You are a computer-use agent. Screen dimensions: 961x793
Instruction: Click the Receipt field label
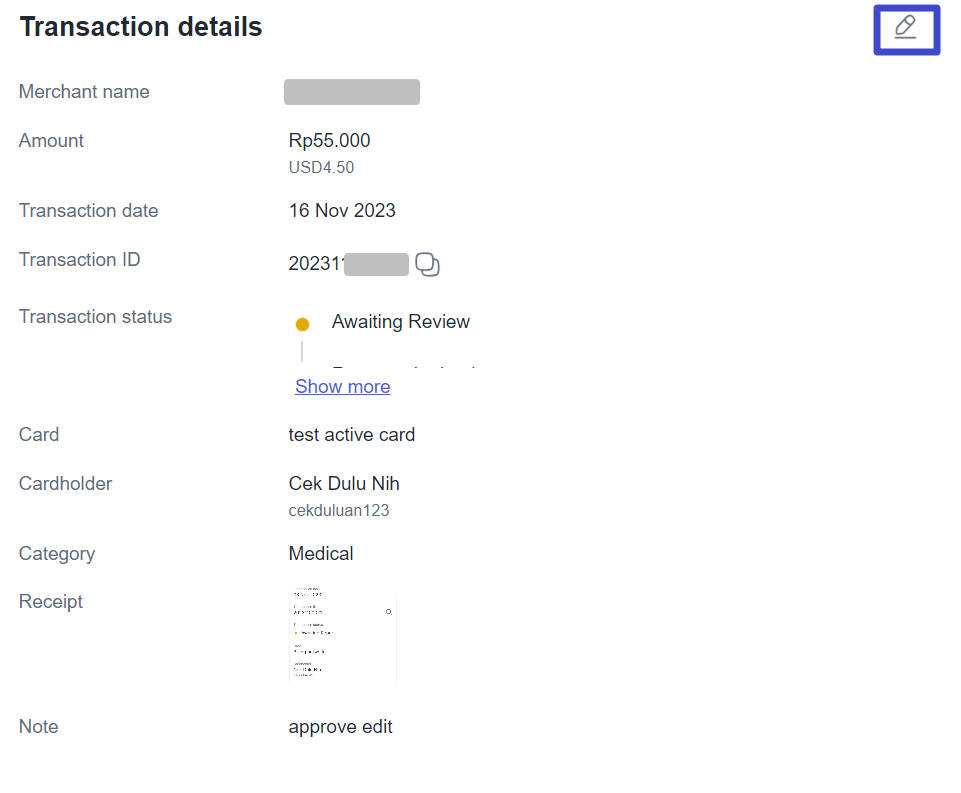50,602
